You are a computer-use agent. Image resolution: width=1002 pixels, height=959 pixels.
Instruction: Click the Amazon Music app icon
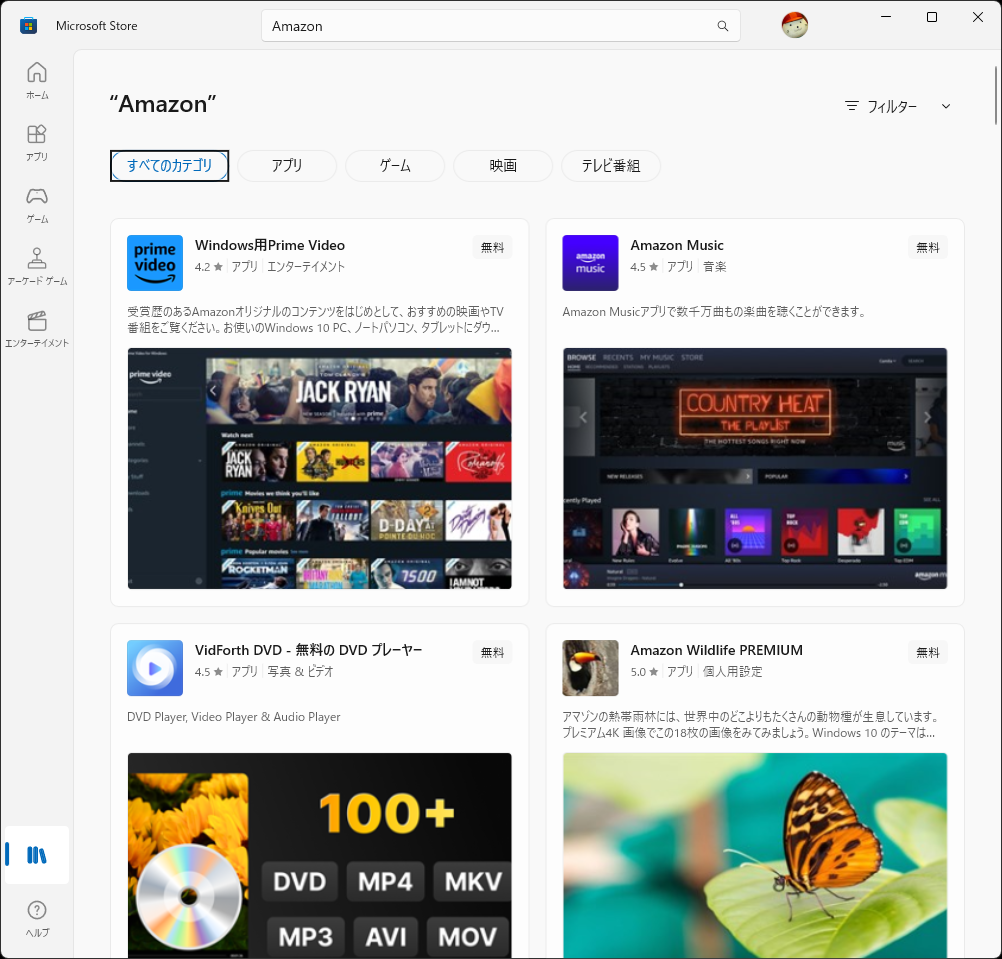(x=590, y=263)
